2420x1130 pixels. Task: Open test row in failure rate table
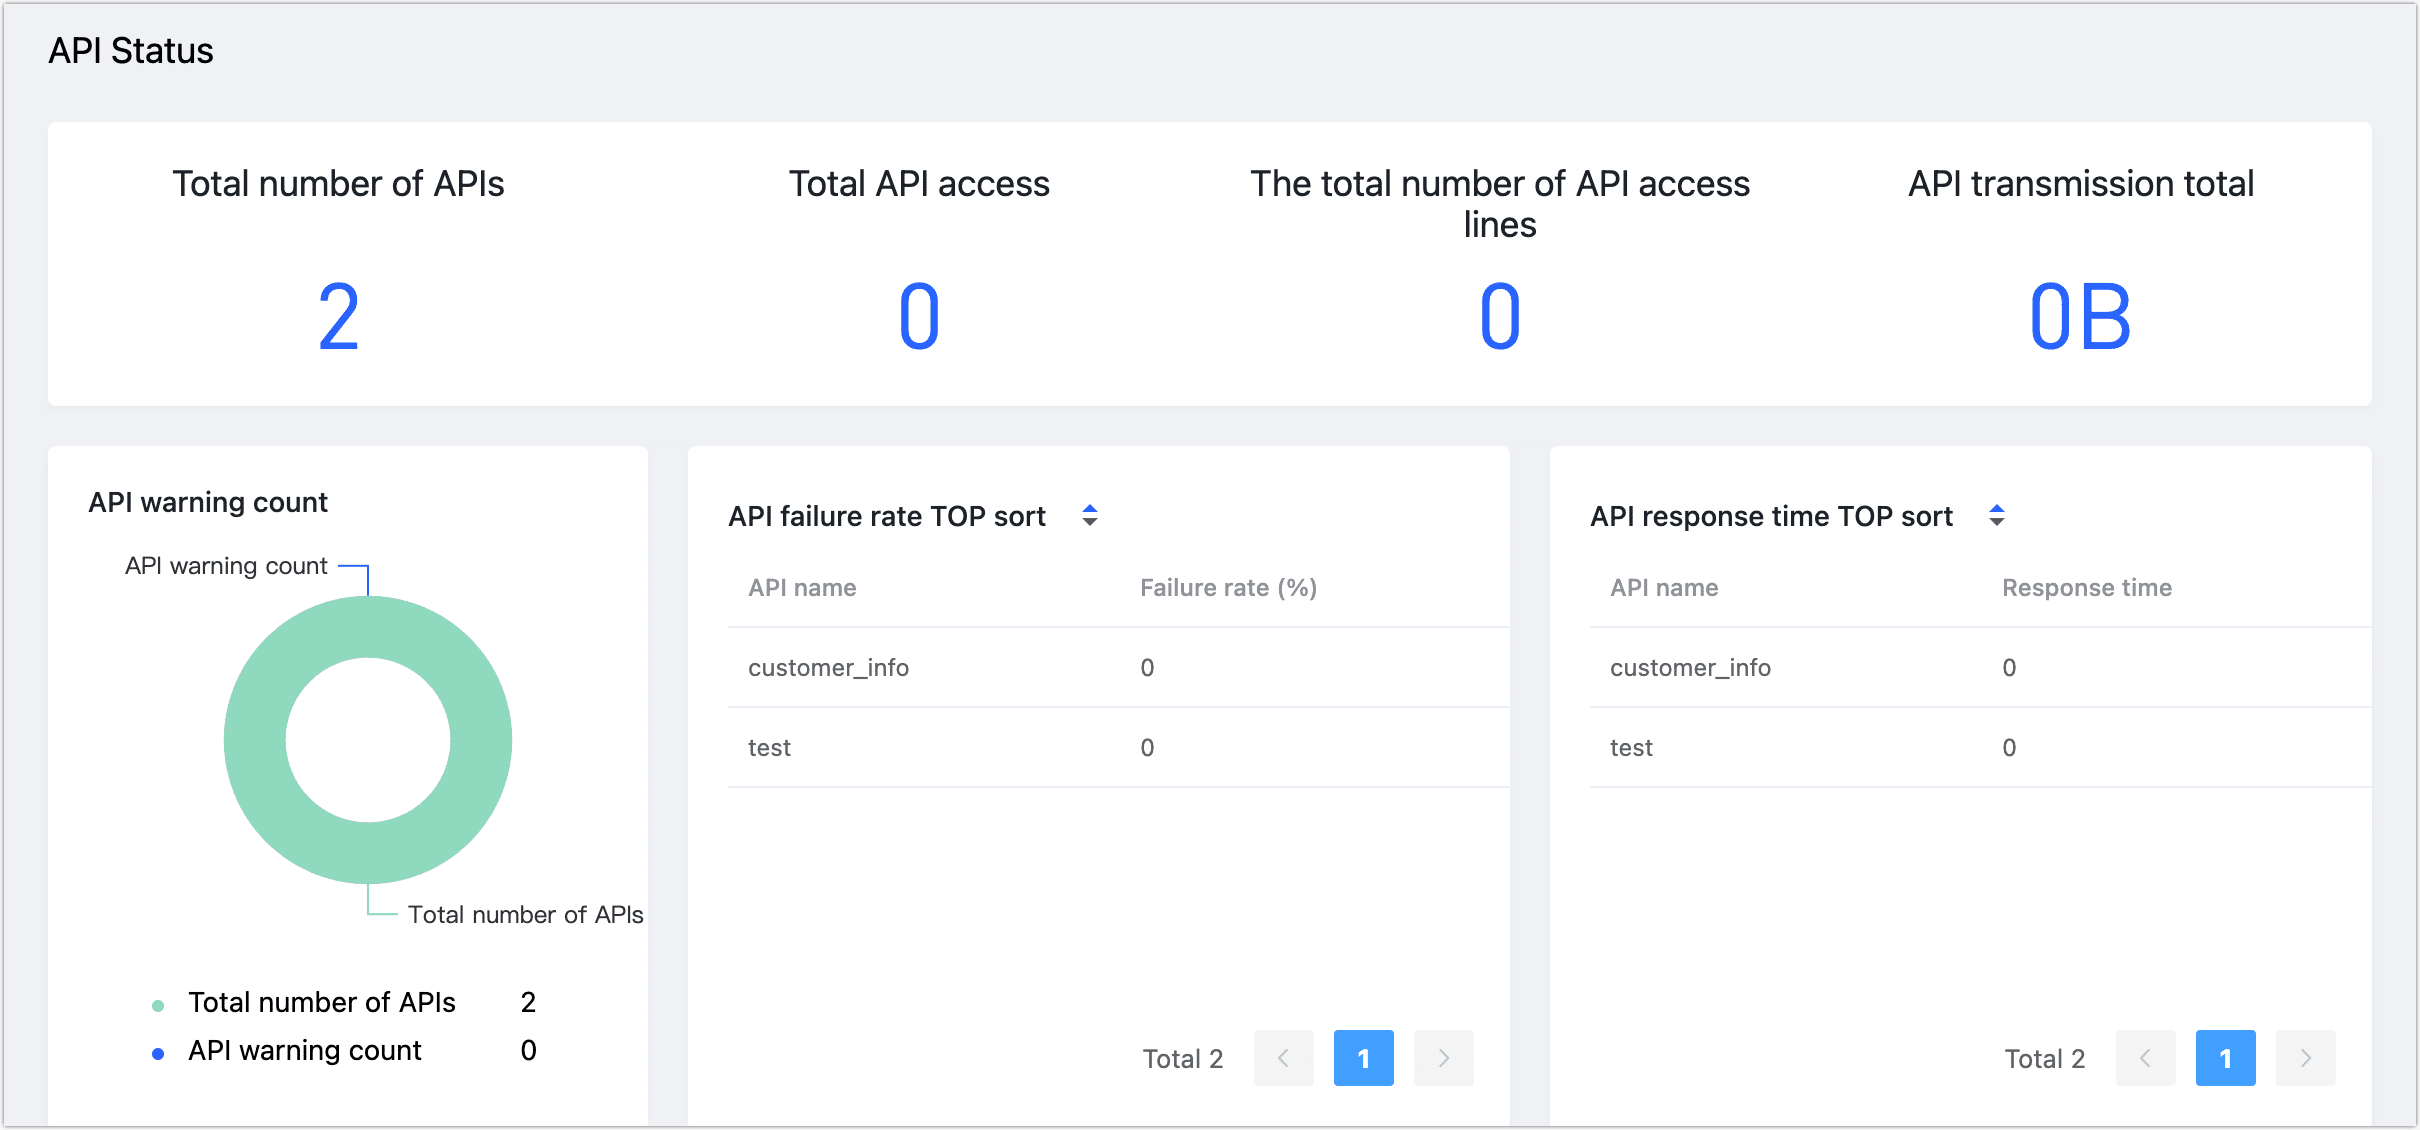pos(769,748)
